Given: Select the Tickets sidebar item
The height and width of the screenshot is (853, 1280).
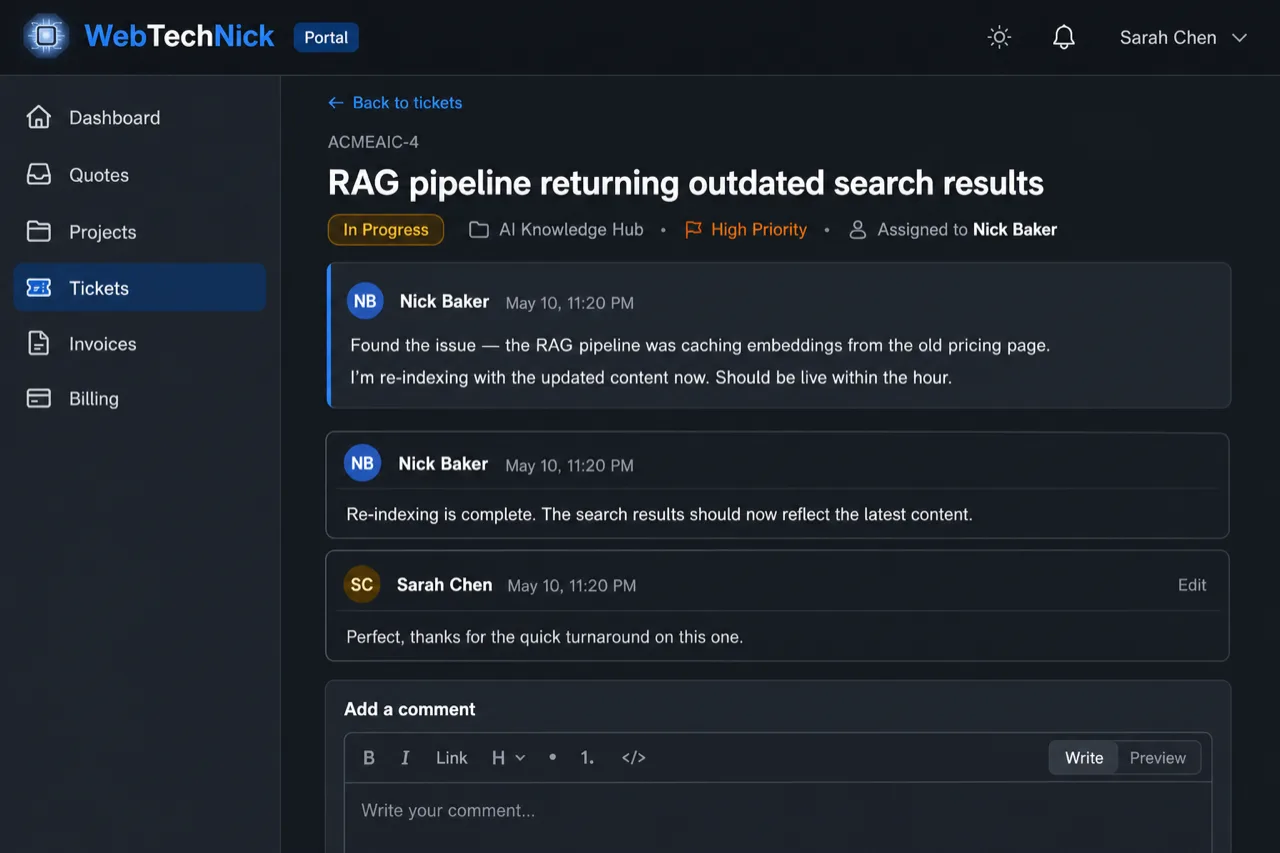Looking at the screenshot, I should 140,288.
